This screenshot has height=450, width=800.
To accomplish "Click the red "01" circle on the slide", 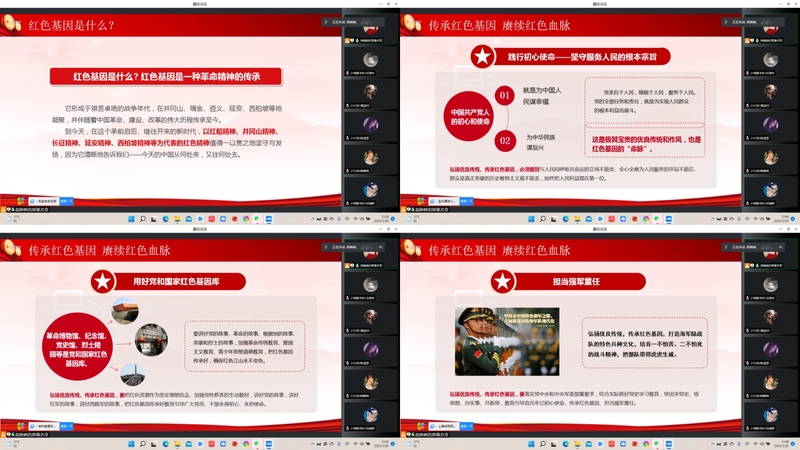I will pos(504,95).
